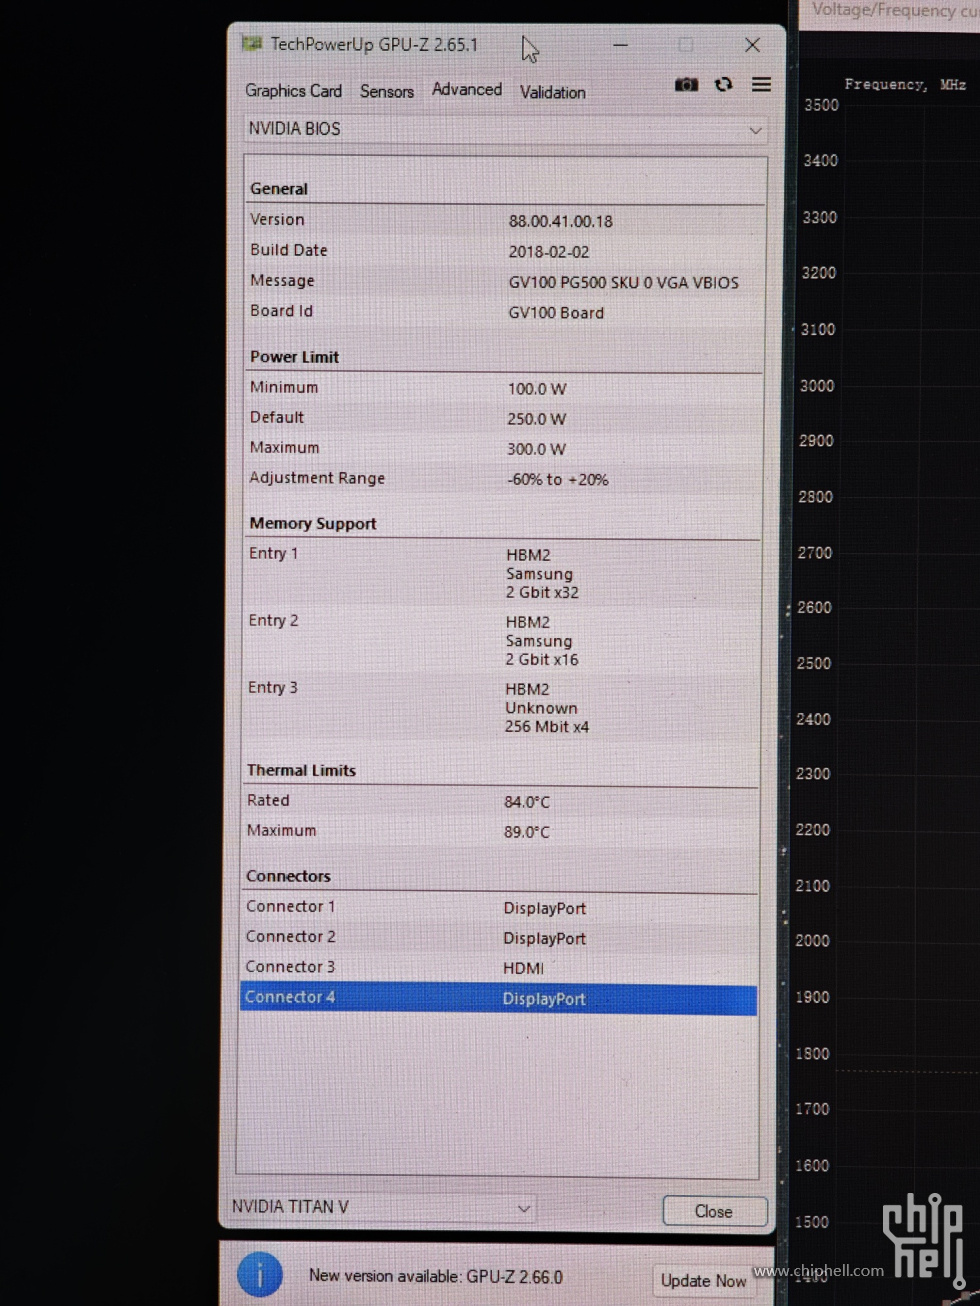Click the Memory Support section header
The width and height of the screenshot is (980, 1306).
coord(313,523)
